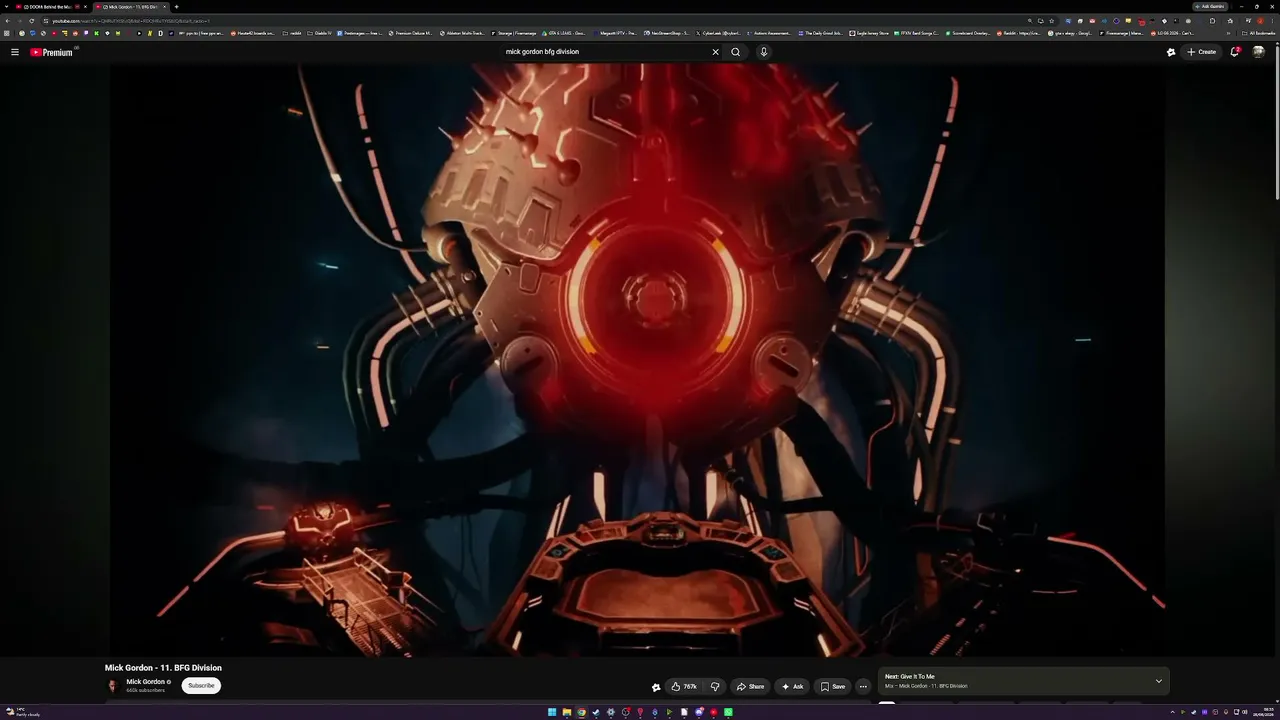
Task: Select the Mick Gordon - 11. BFG Division tab
Action: [130, 7]
